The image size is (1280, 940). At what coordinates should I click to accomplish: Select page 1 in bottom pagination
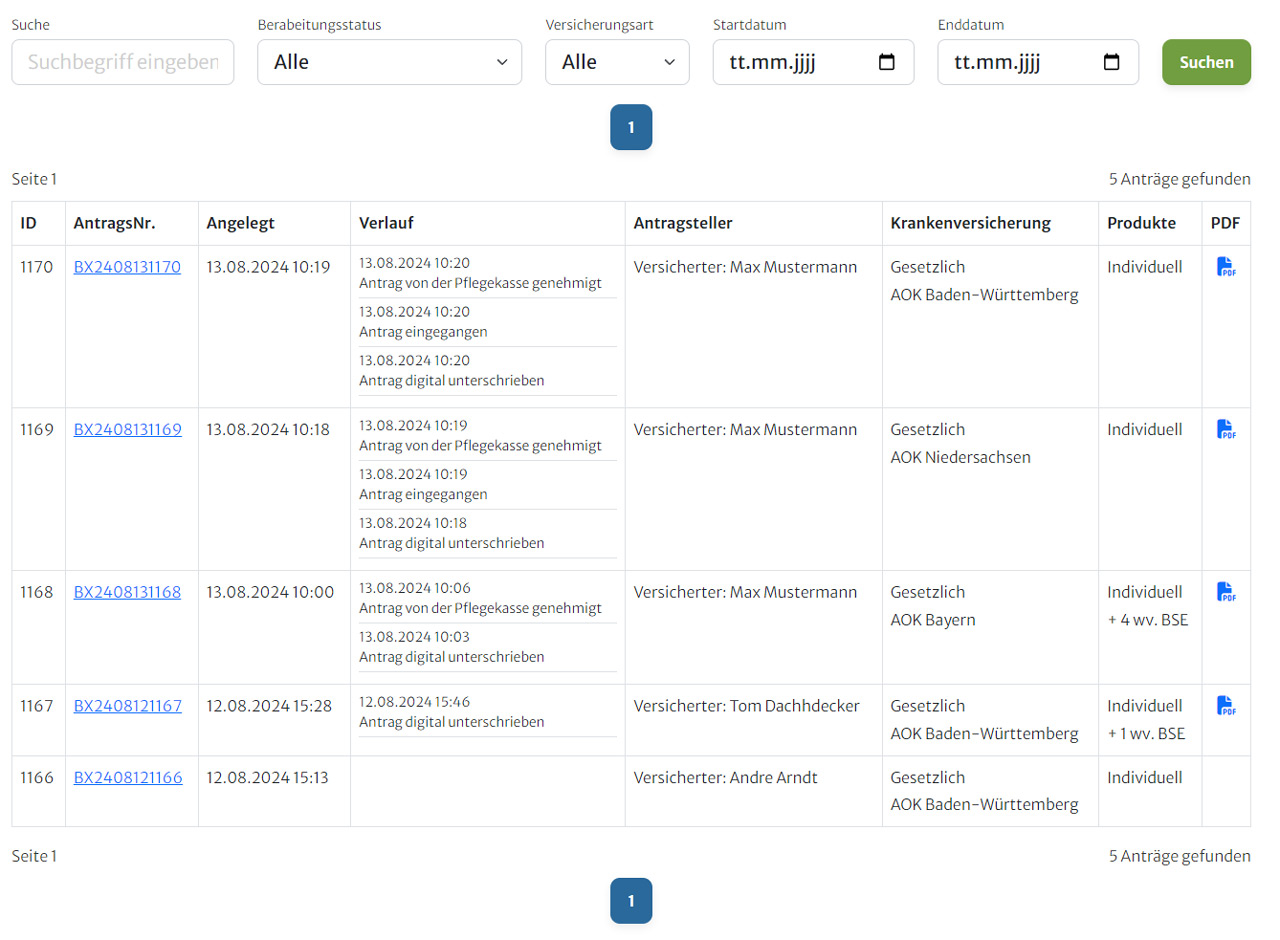click(631, 901)
